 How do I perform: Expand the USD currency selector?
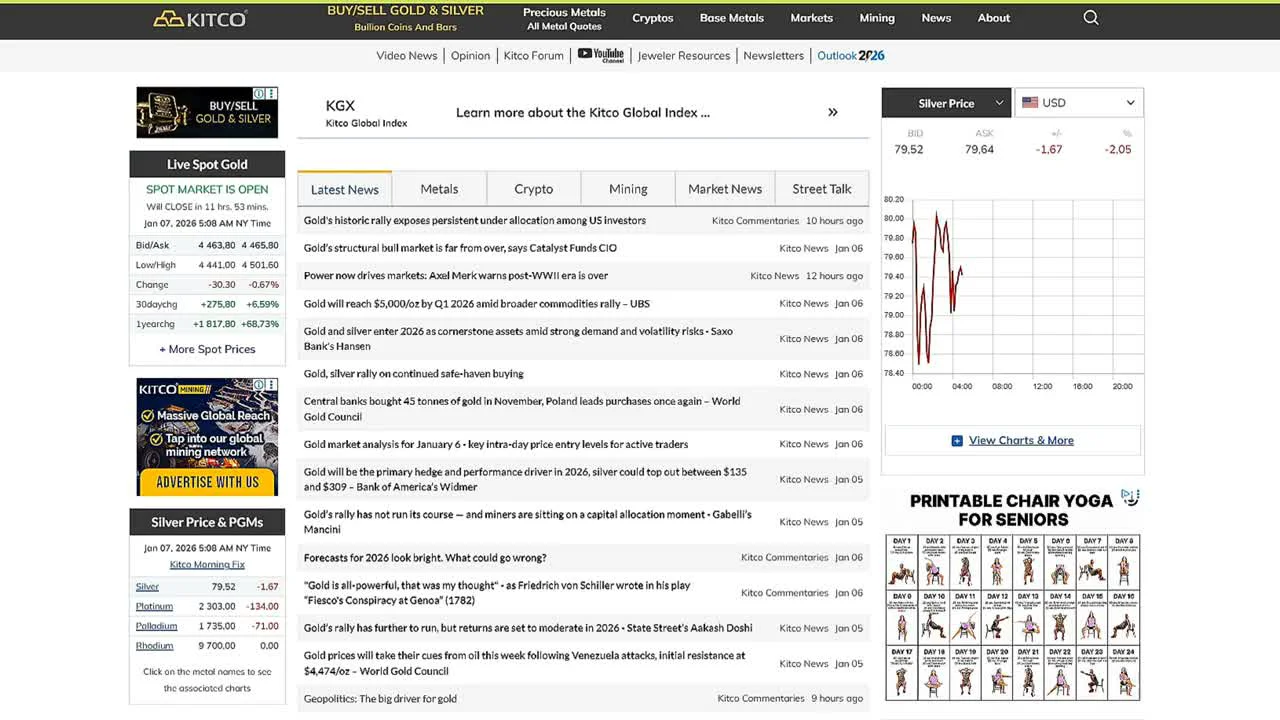pos(1079,103)
